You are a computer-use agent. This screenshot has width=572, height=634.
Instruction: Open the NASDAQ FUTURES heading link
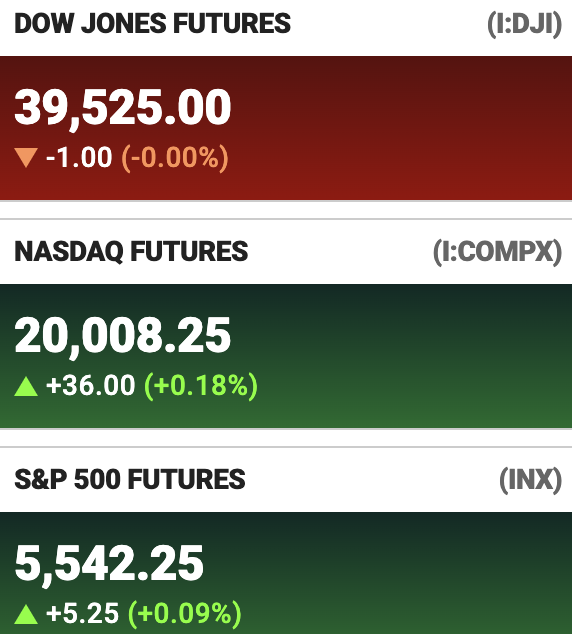(131, 251)
